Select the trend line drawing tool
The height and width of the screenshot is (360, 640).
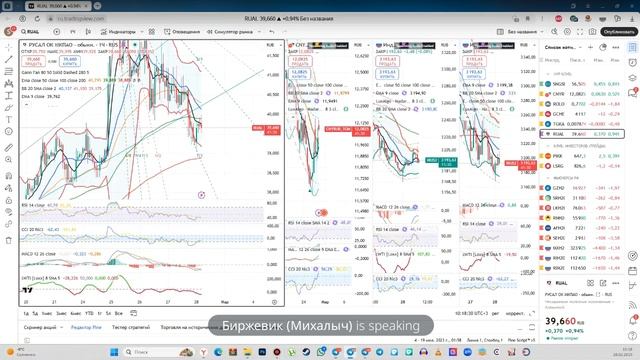(x=9, y=60)
